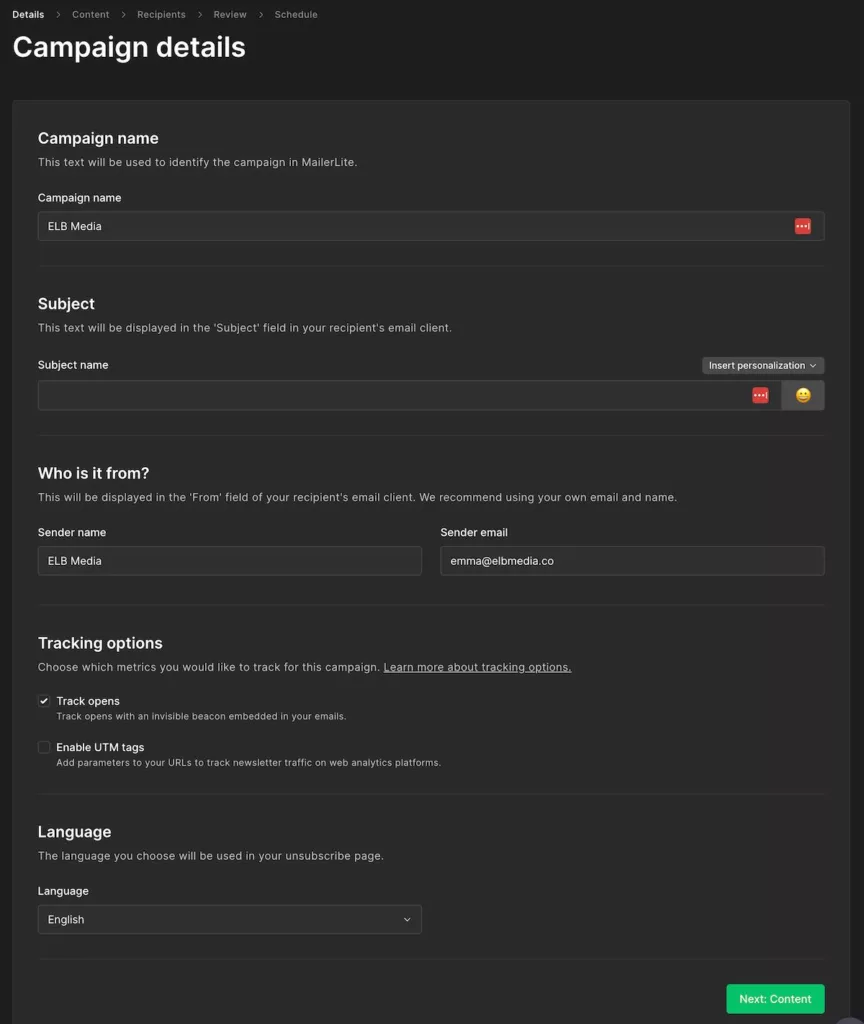Click the Sender name input field
The width and height of the screenshot is (864, 1024).
point(229,561)
